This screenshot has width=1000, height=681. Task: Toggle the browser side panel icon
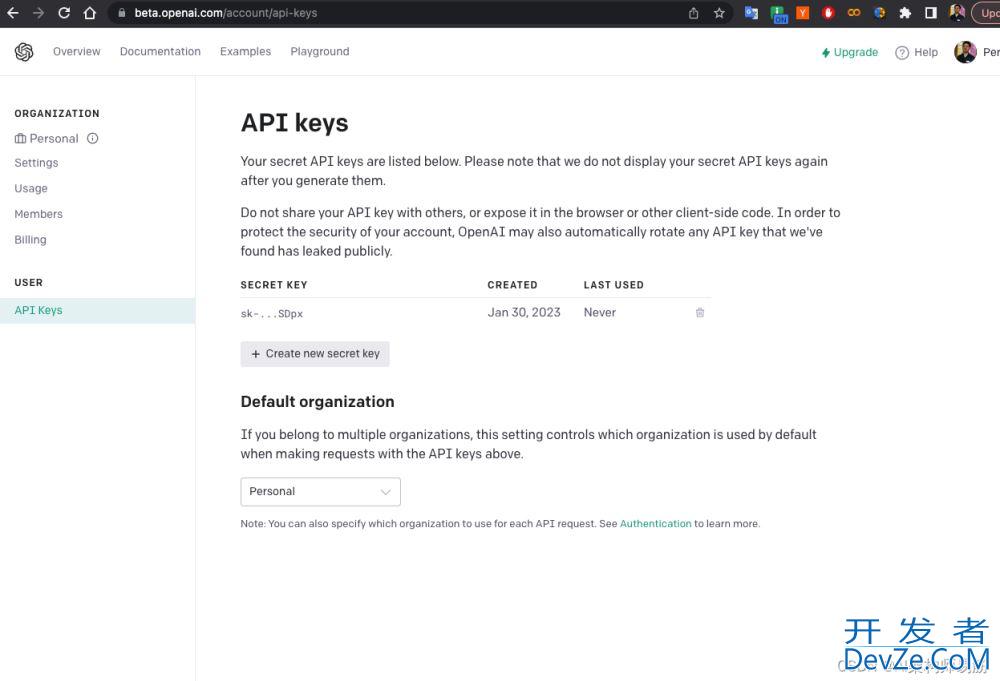[x=930, y=13]
